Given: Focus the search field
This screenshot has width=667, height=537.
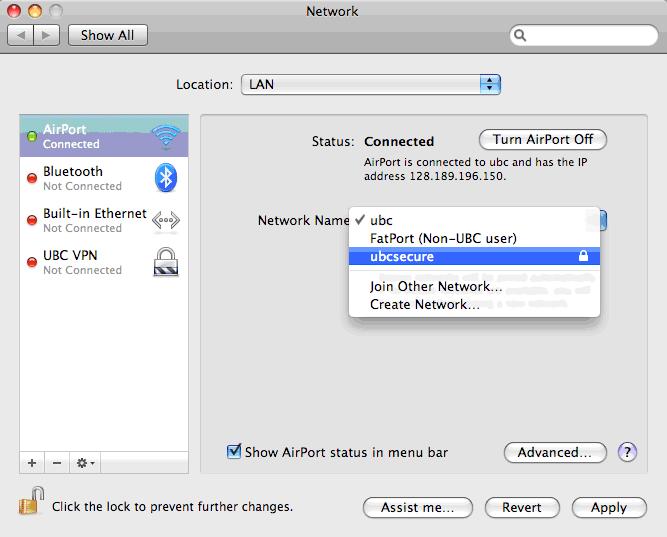Looking at the screenshot, I should point(584,35).
